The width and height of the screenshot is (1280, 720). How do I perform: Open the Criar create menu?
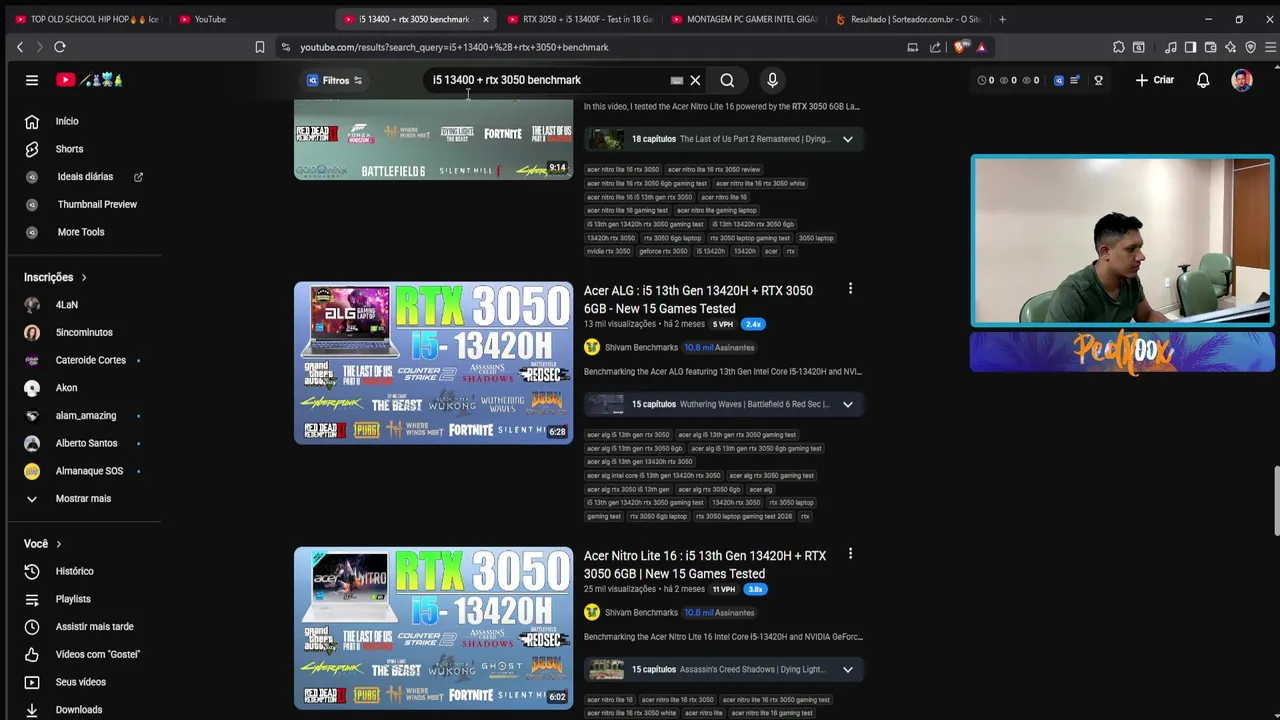point(1154,80)
